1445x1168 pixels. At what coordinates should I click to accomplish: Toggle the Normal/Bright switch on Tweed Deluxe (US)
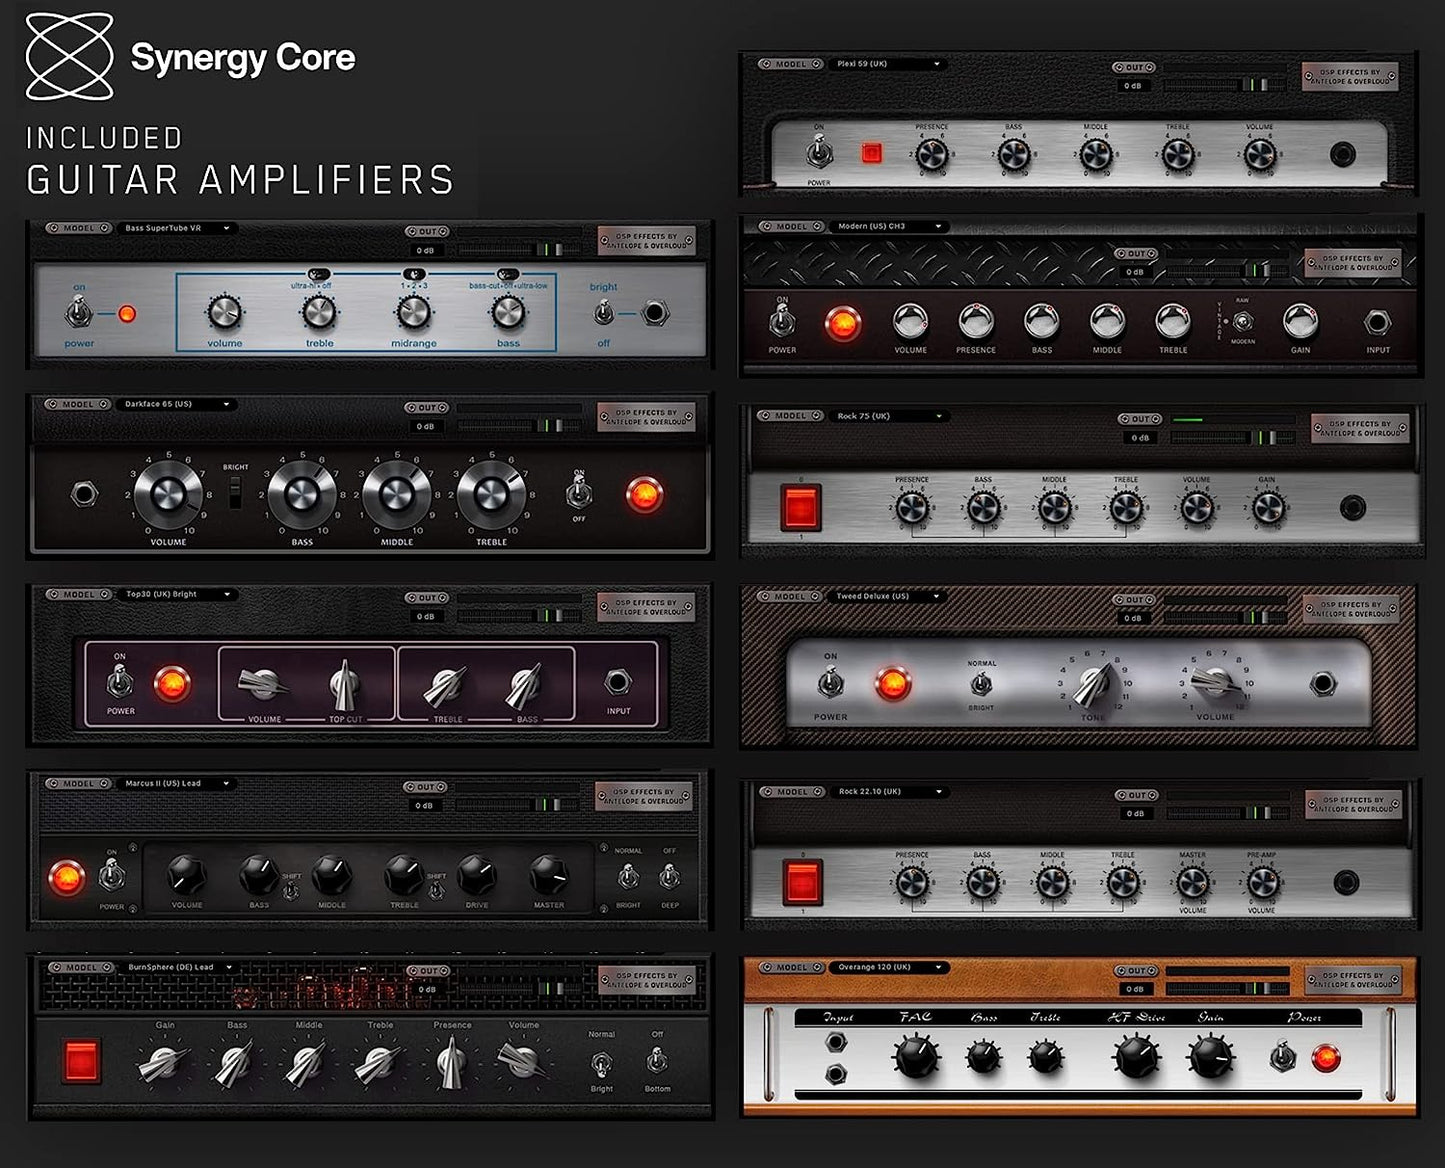[x=981, y=684]
